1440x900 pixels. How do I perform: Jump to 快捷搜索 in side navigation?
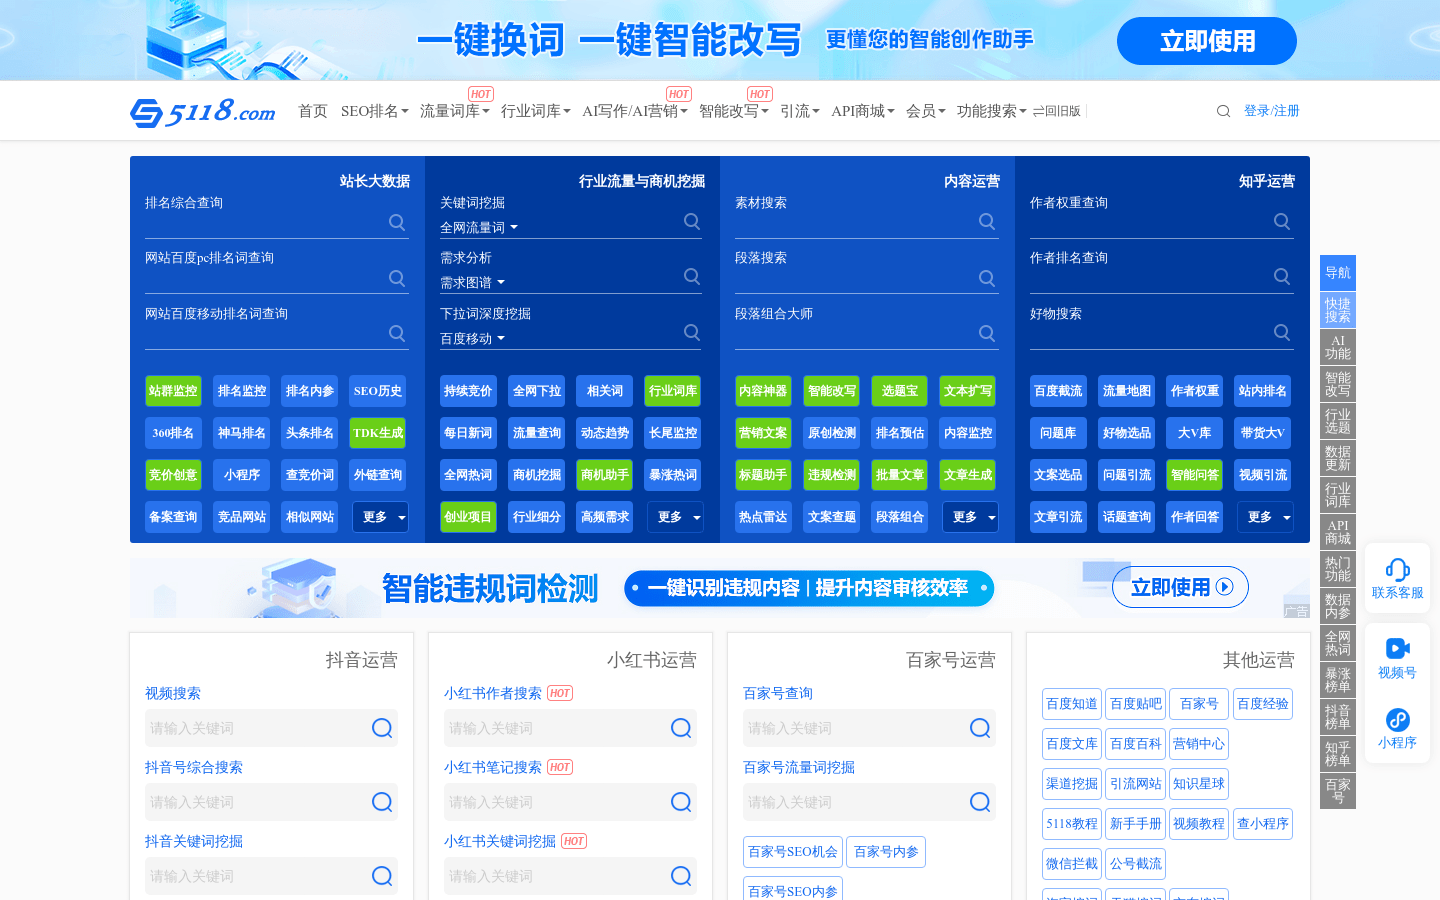1338,310
